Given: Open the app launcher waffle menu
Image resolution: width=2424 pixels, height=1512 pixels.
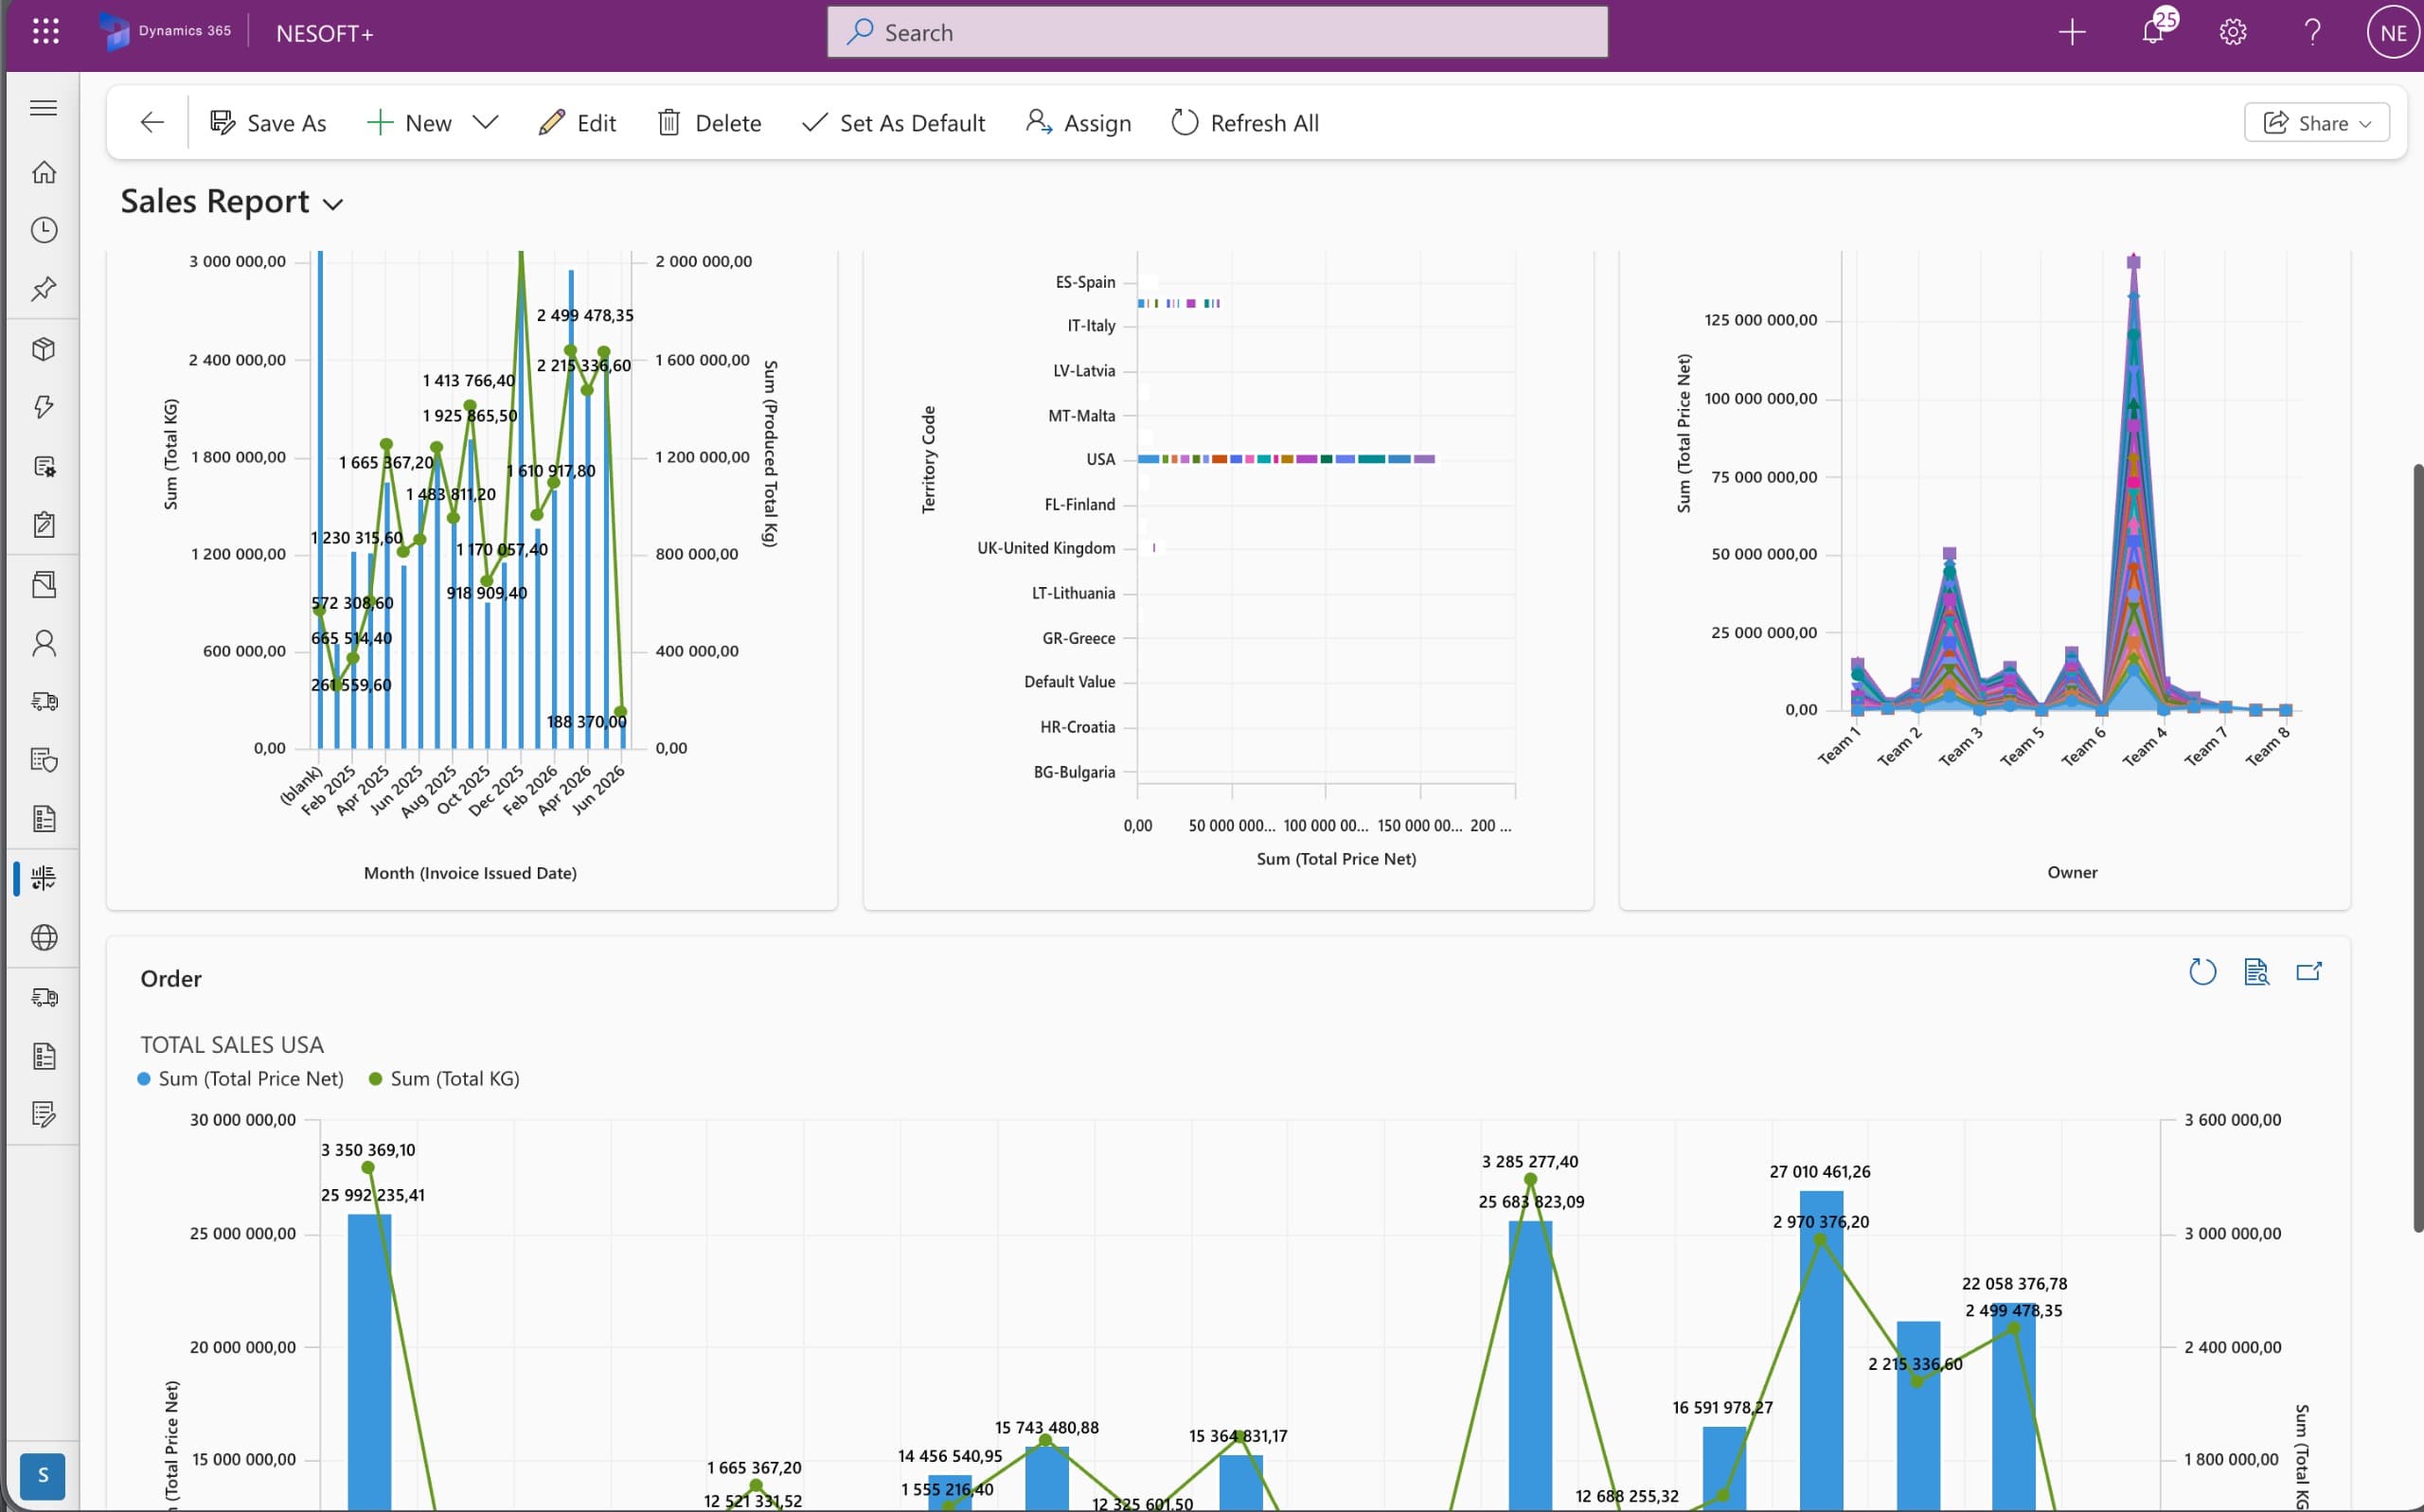Looking at the screenshot, I should point(45,32).
